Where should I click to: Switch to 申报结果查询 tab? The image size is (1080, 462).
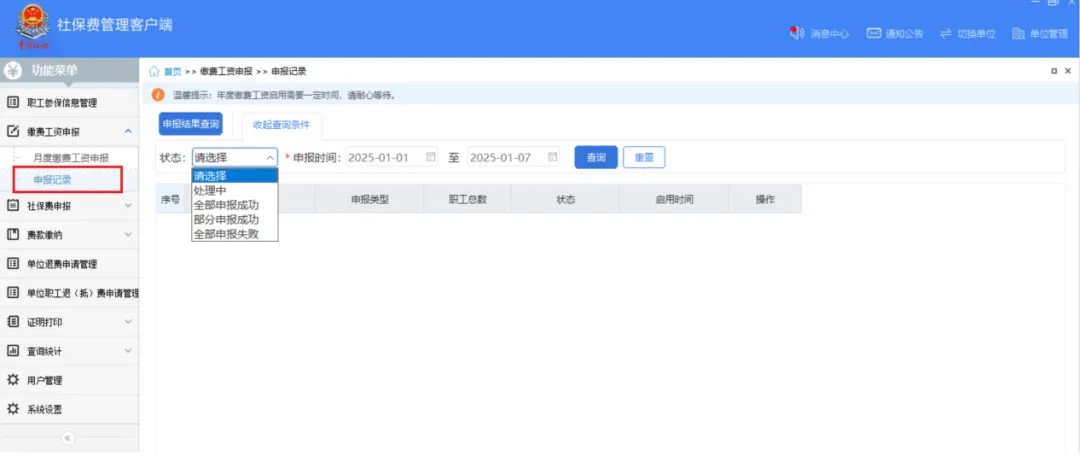click(190, 124)
